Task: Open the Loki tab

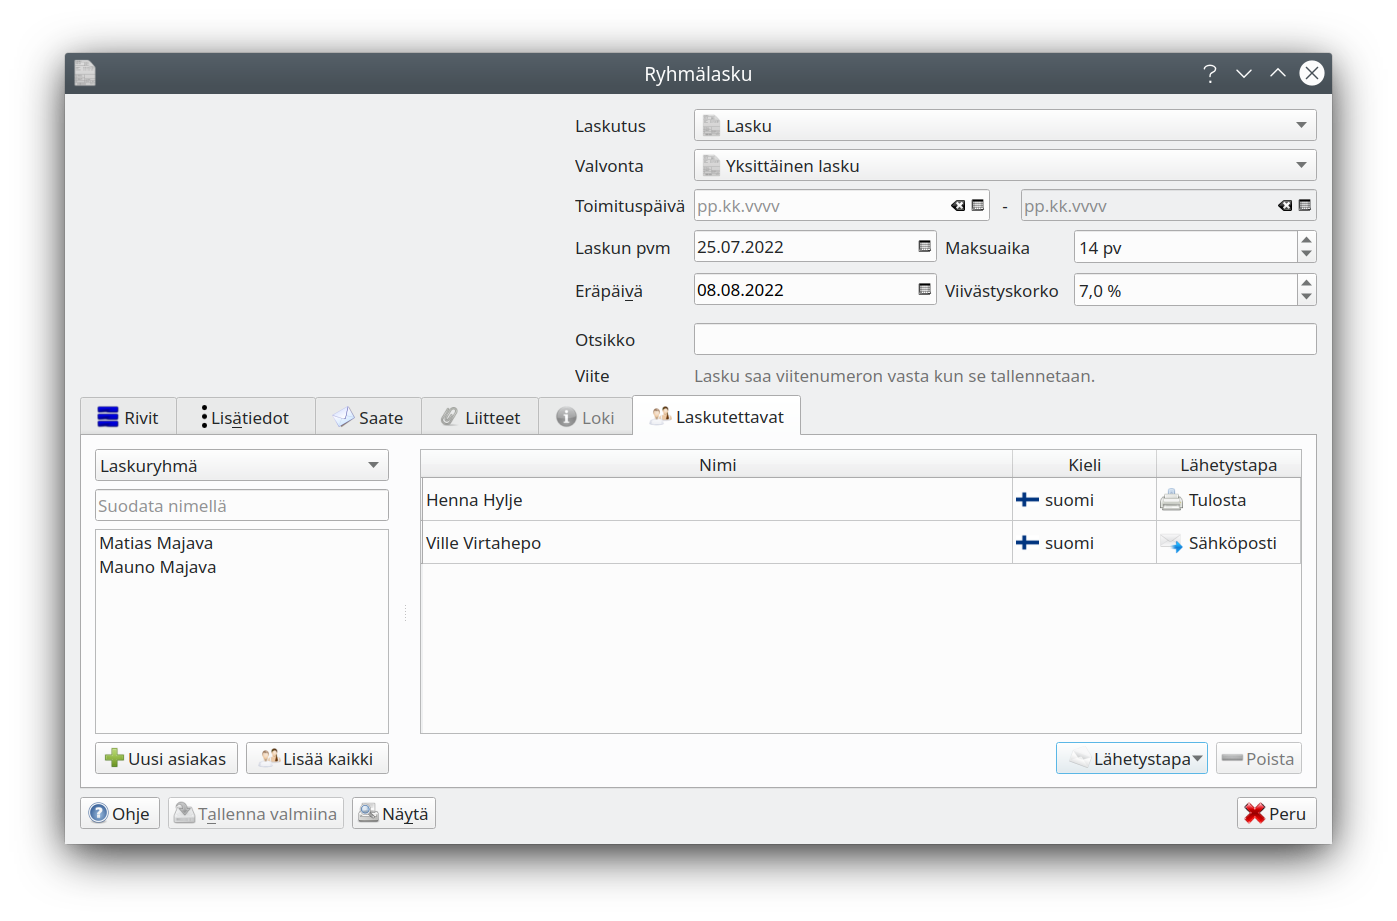Action: pos(586,417)
